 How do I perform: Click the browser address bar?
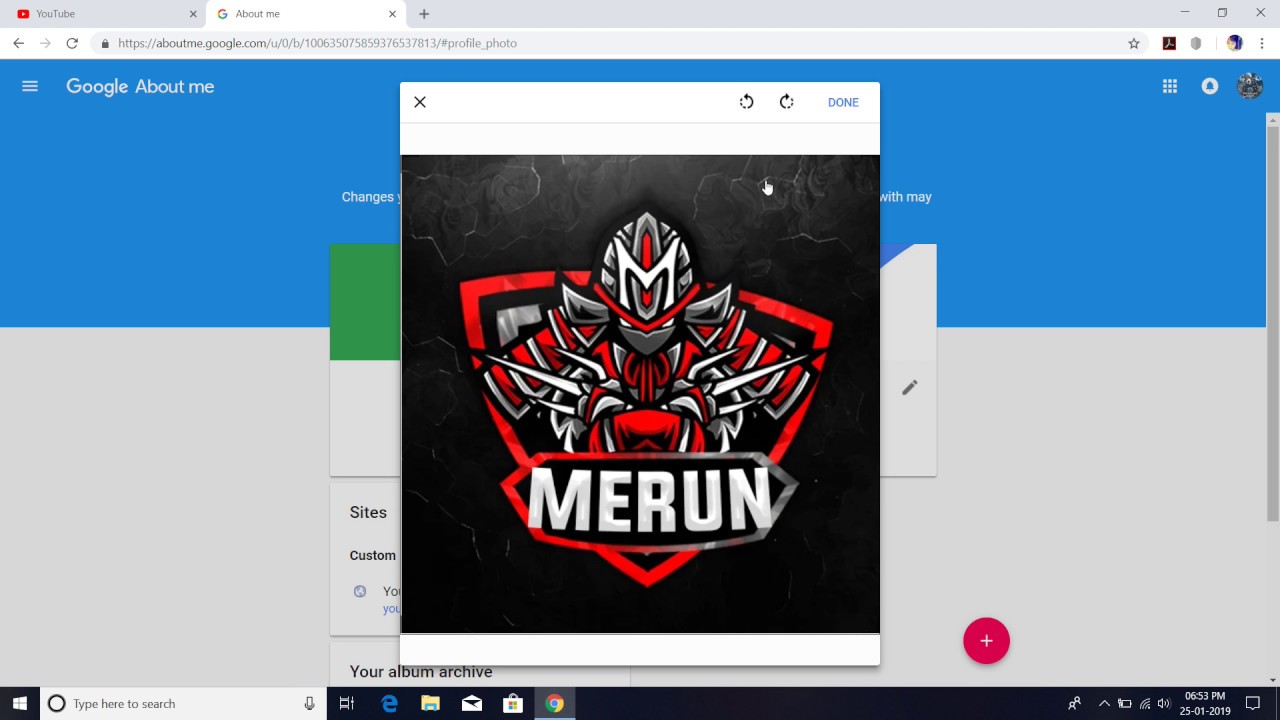tap(400, 43)
